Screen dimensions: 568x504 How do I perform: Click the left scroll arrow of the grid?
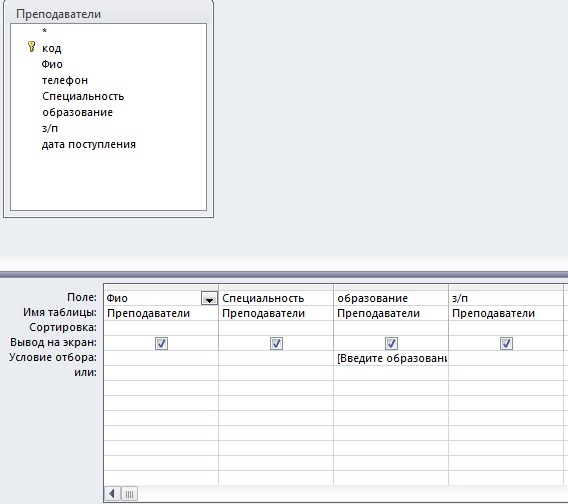(x=112, y=493)
